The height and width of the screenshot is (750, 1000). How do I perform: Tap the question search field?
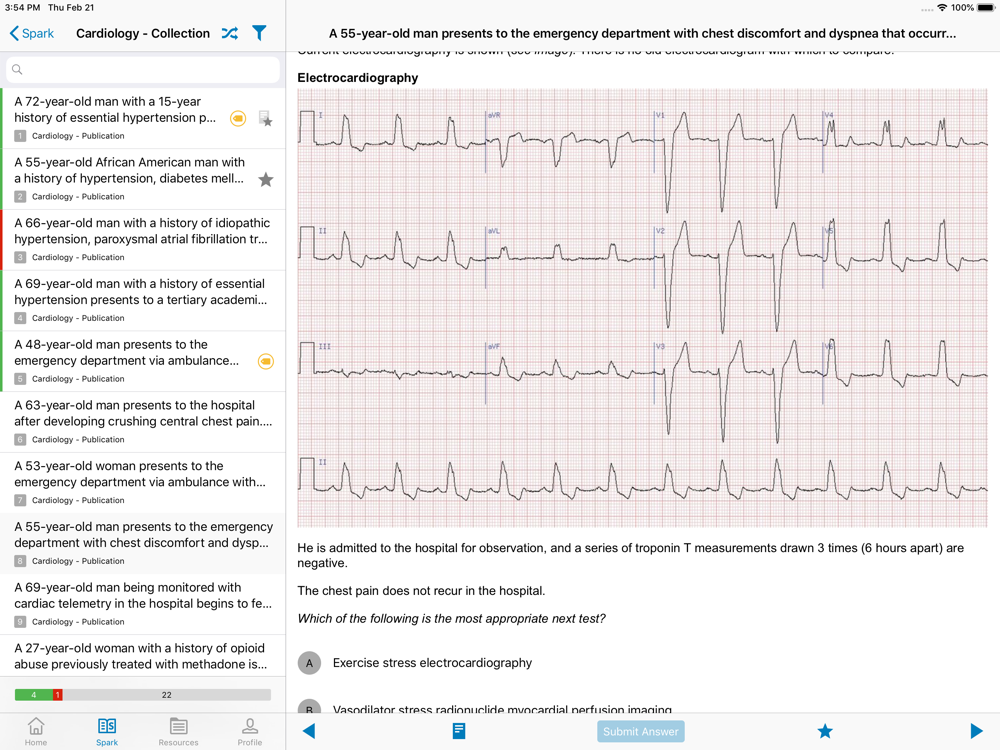(x=142, y=69)
